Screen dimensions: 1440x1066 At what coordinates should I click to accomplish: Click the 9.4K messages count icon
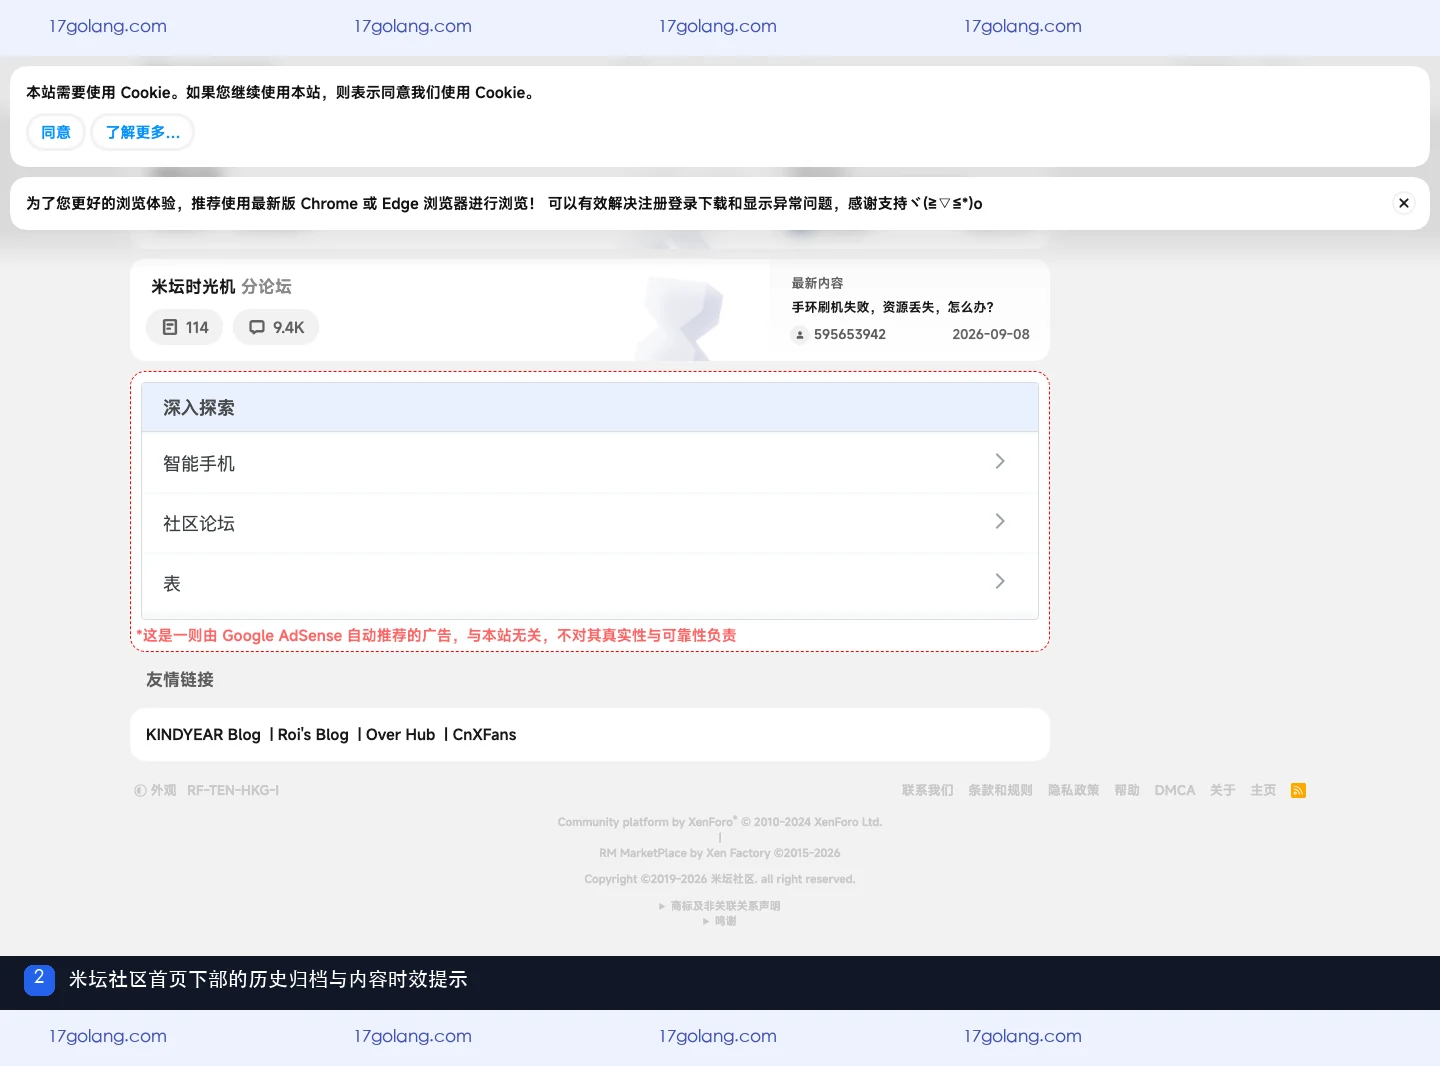click(257, 327)
